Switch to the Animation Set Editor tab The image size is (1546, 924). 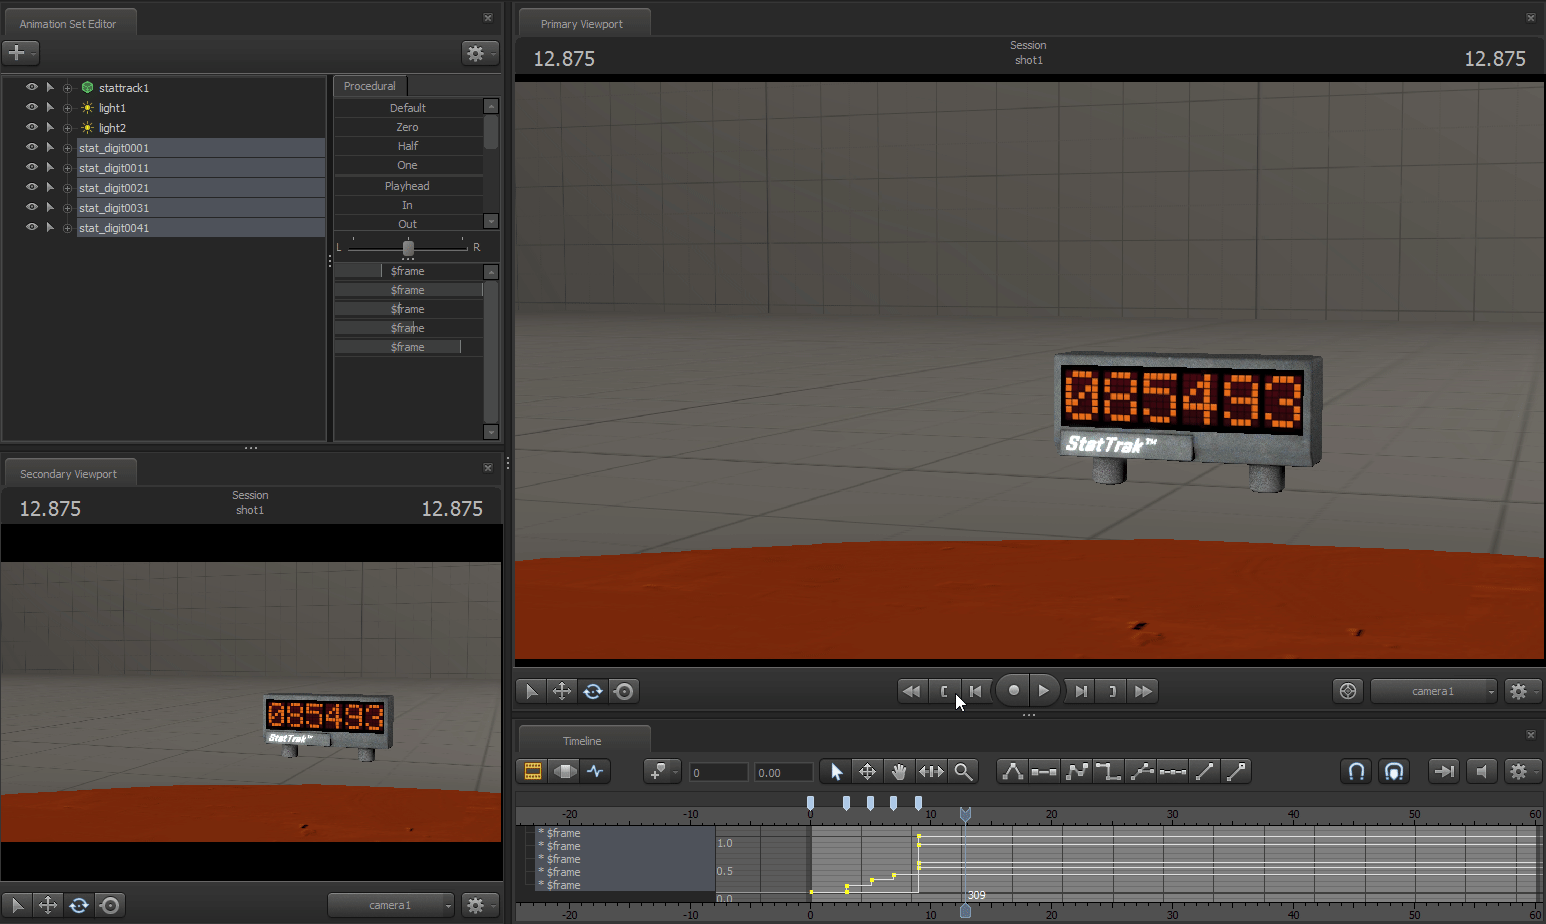point(68,23)
